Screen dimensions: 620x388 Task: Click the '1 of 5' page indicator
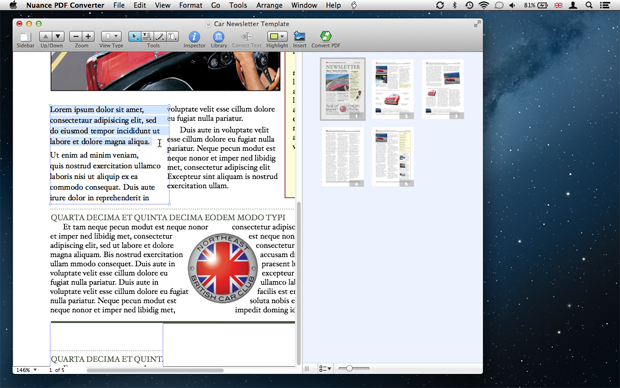(57, 370)
